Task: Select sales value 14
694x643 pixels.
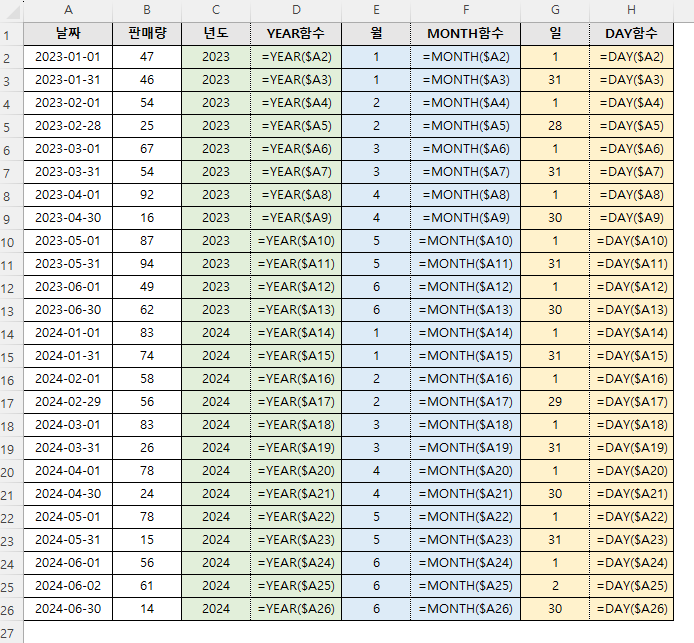Action: point(147,609)
